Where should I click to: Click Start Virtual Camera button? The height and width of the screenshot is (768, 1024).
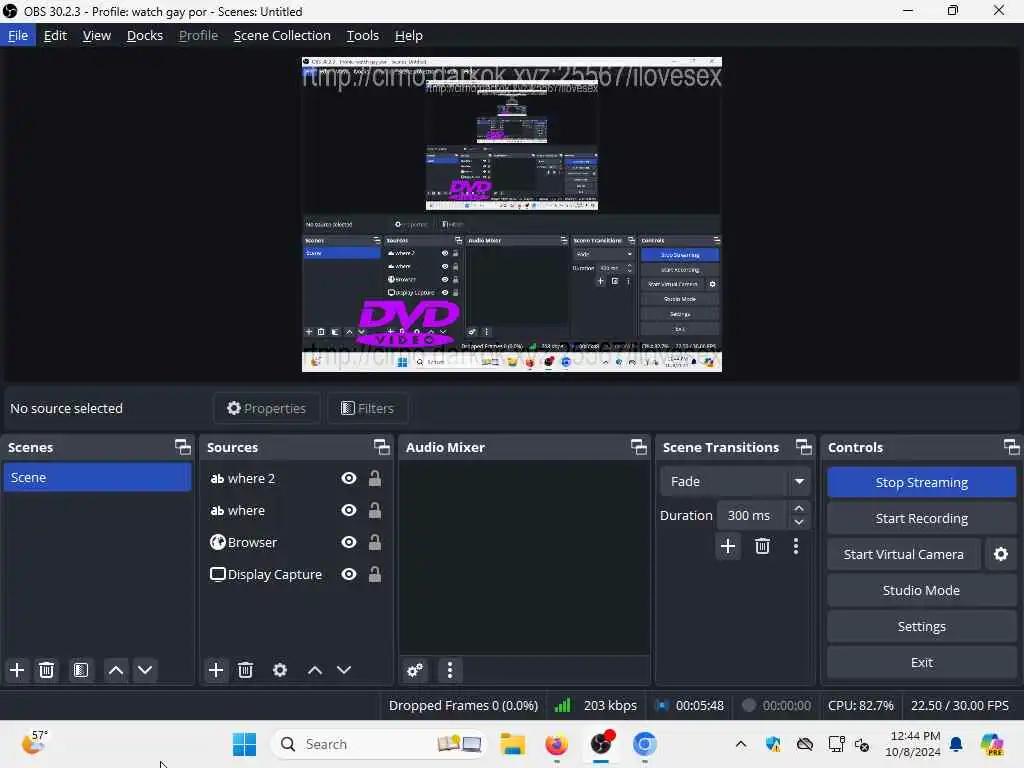coord(904,554)
